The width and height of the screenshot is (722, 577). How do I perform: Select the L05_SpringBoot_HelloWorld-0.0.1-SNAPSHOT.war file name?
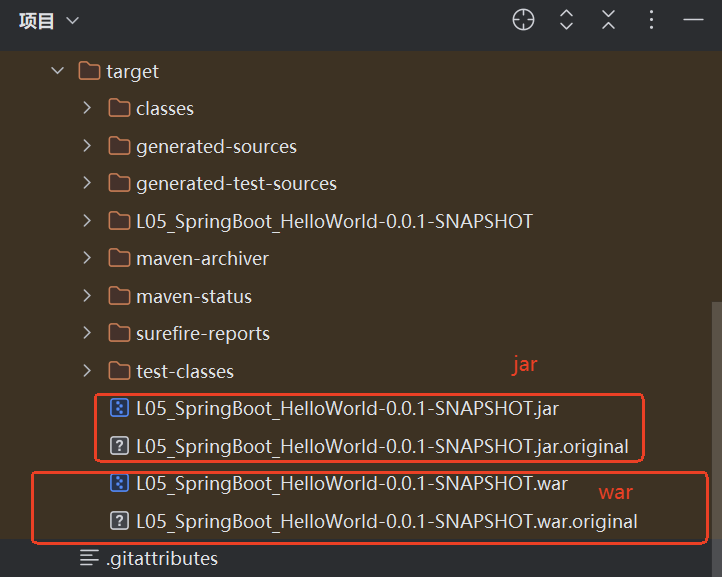click(x=352, y=484)
